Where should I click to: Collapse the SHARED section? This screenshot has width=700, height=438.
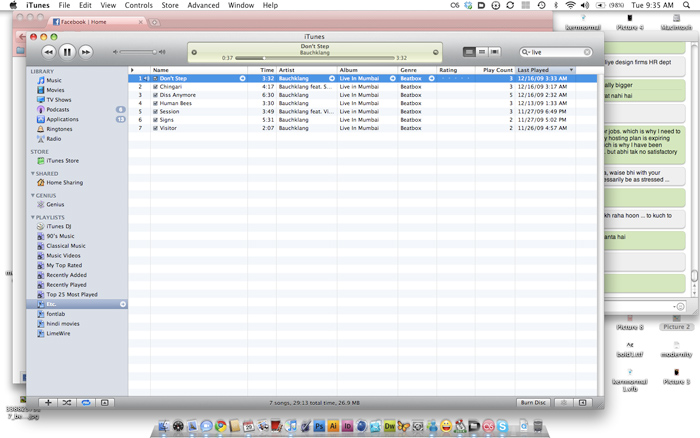click(33, 174)
